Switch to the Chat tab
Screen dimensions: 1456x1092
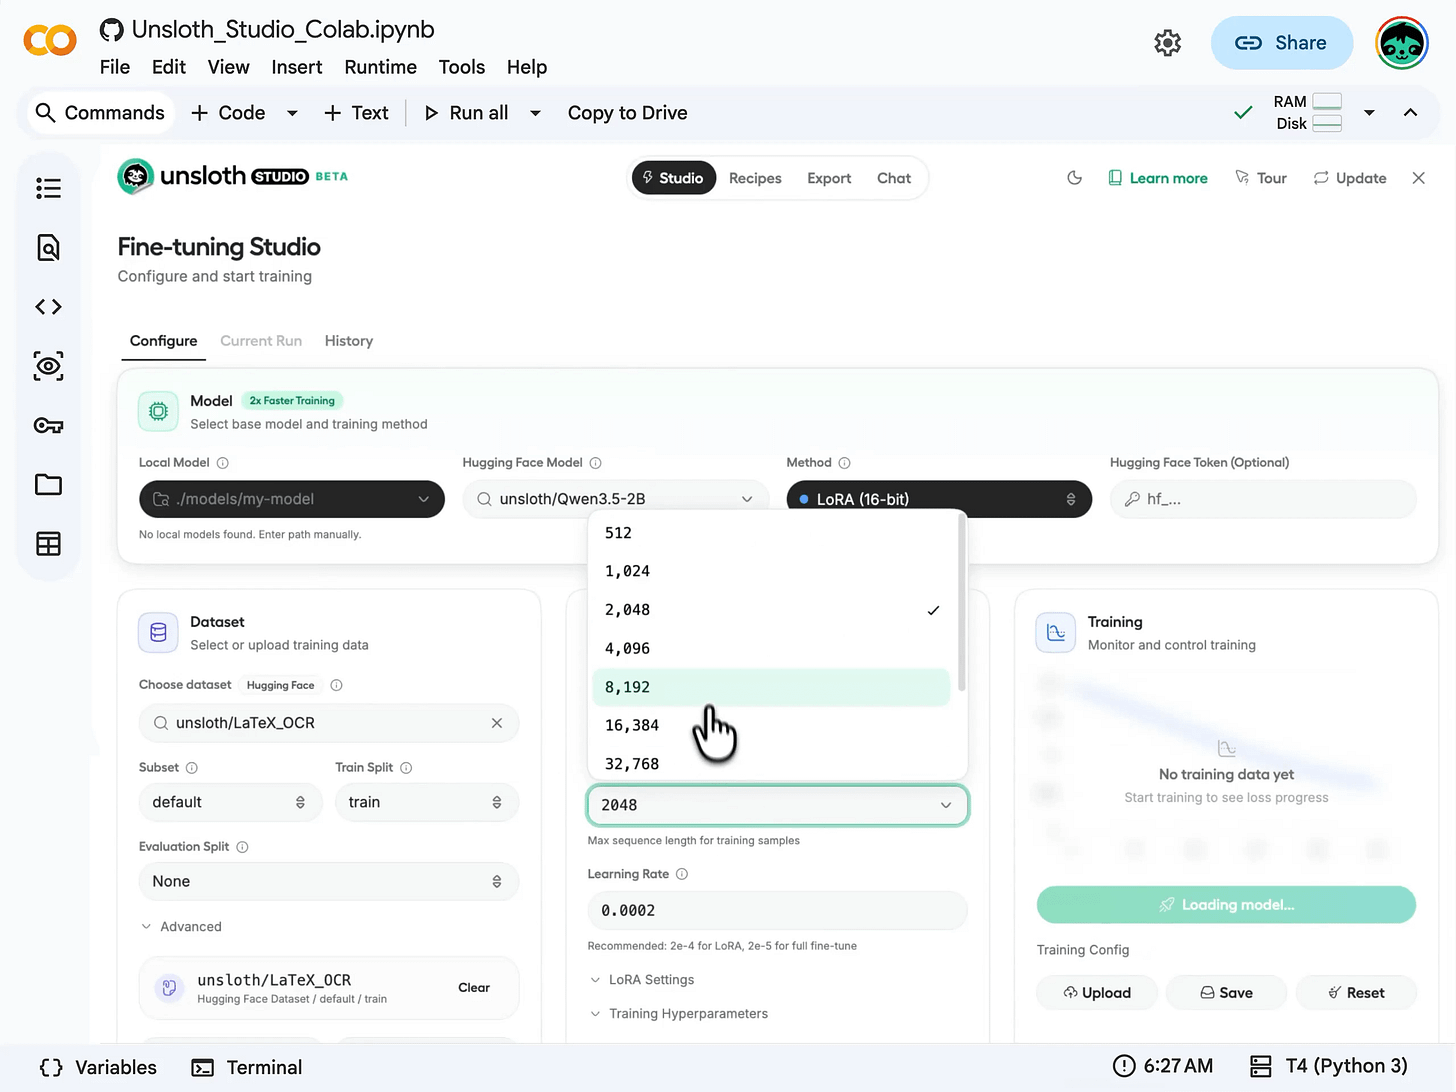pyautogui.click(x=894, y=178)
